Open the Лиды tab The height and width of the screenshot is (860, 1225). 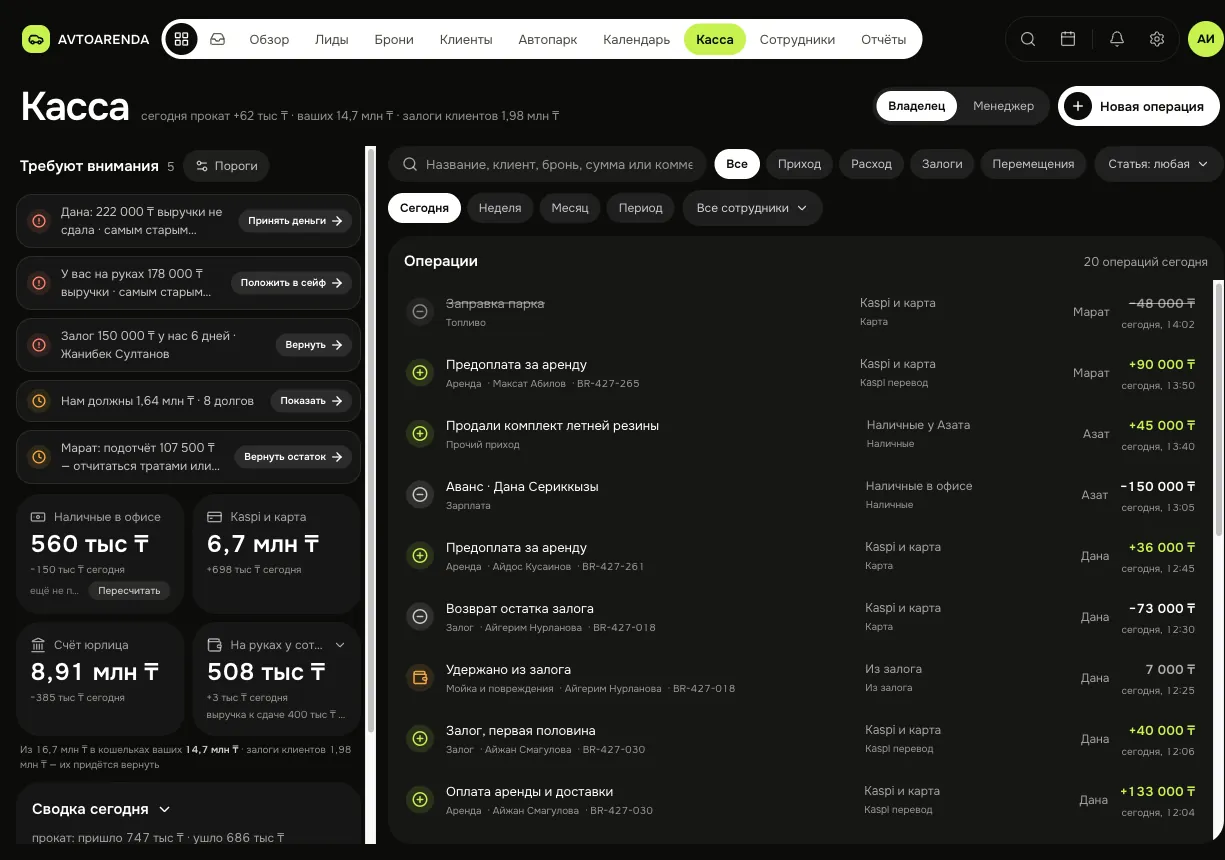[x=331, y=40]
